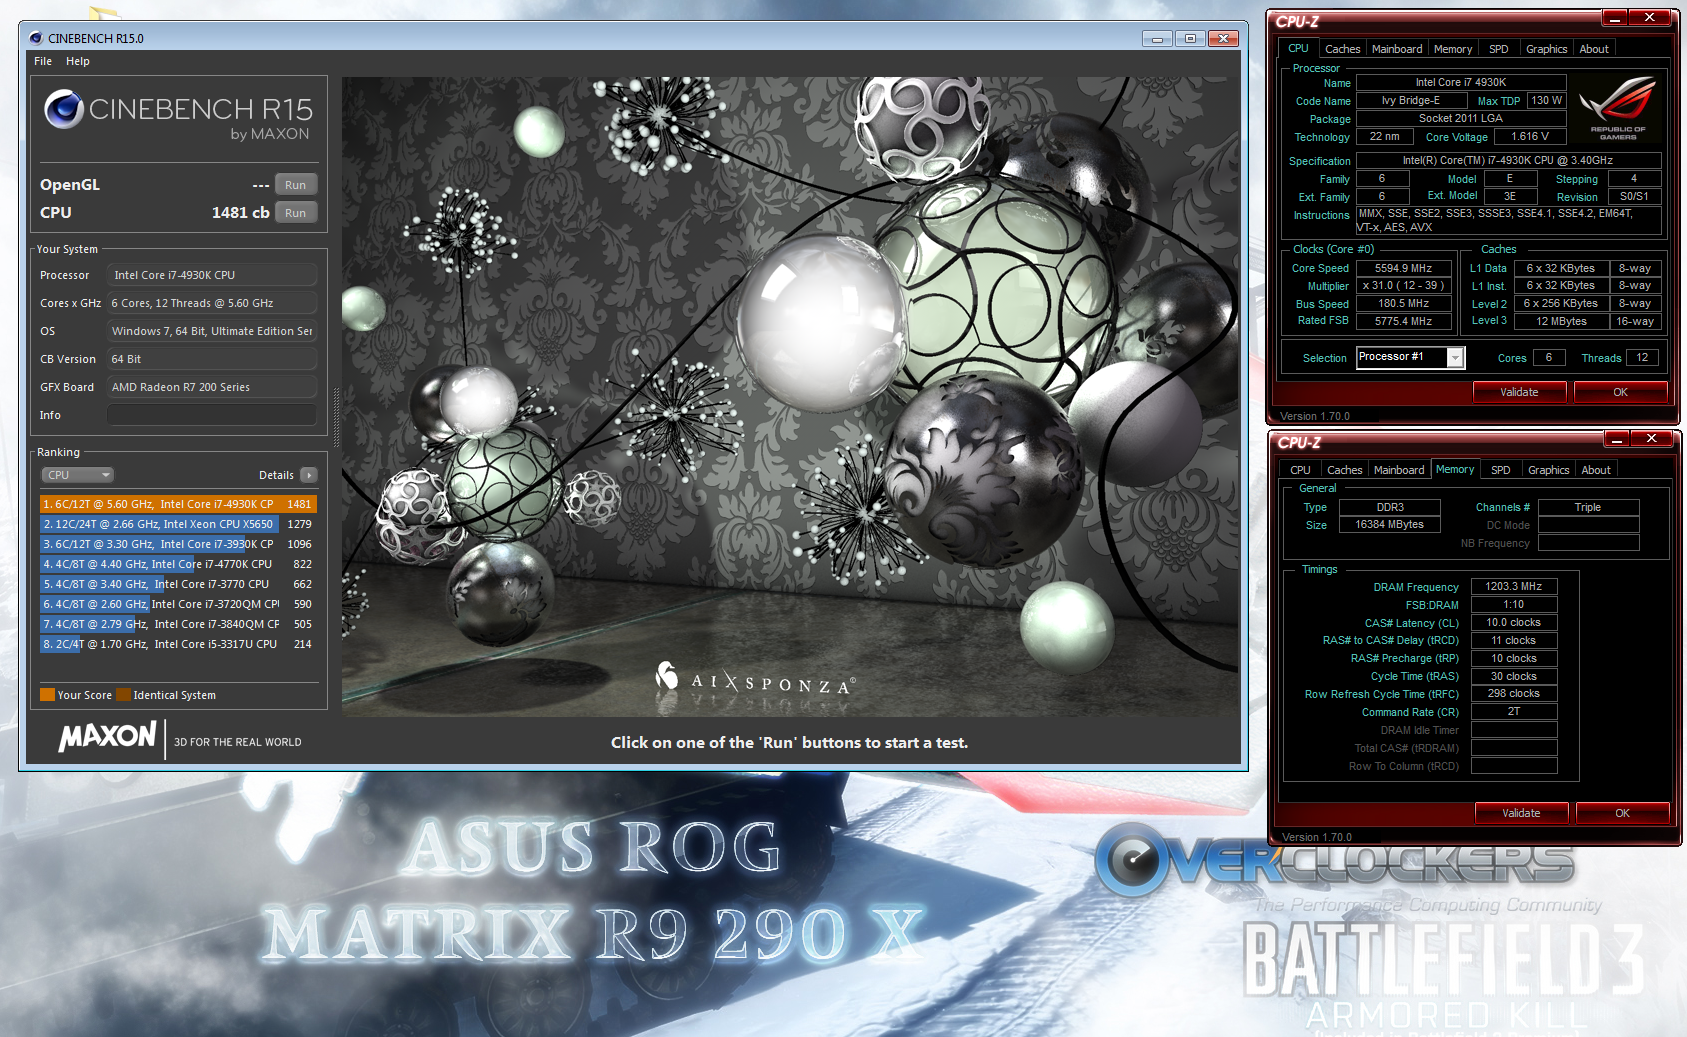Viewport: 1687px width, 1037px height.
Task: Switch to Memory tab in upper CPU-Z window
Action: tap(1453, 49)
